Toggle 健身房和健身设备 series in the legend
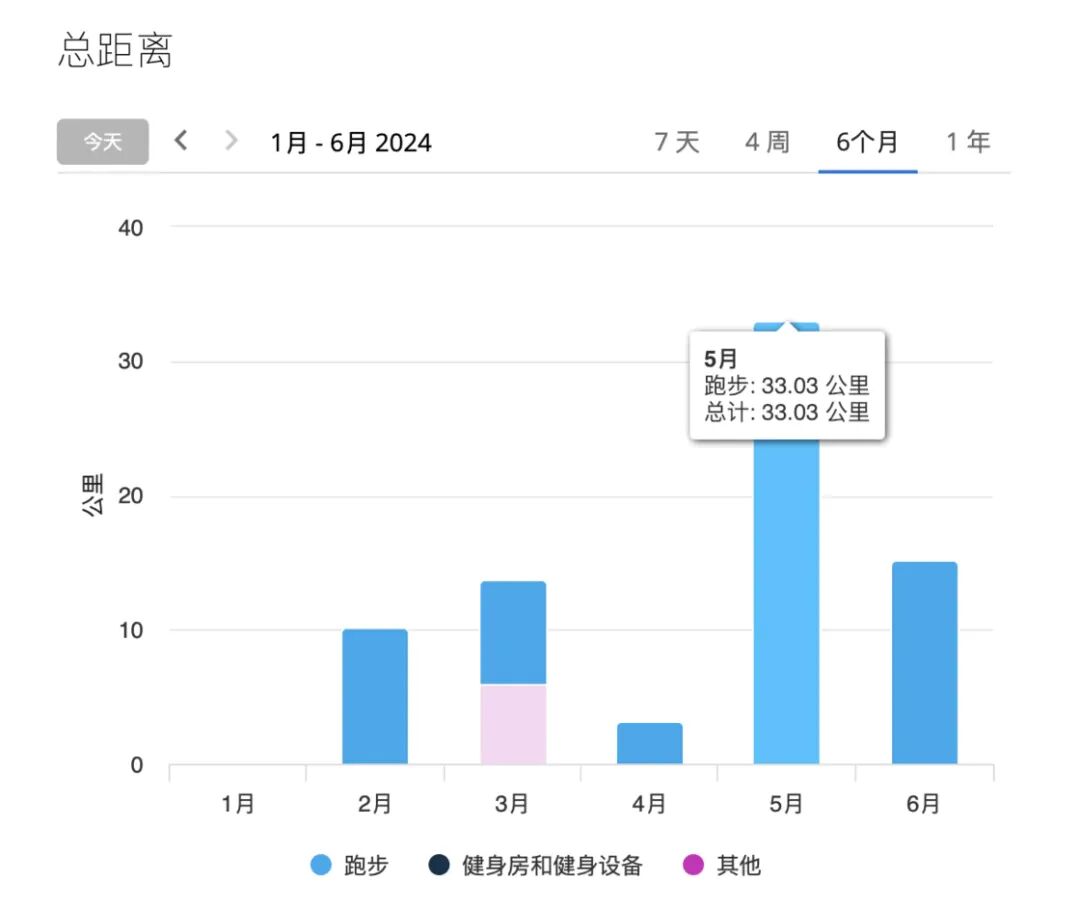This screenshot has width=1080, height=909. tap(535, 865)
